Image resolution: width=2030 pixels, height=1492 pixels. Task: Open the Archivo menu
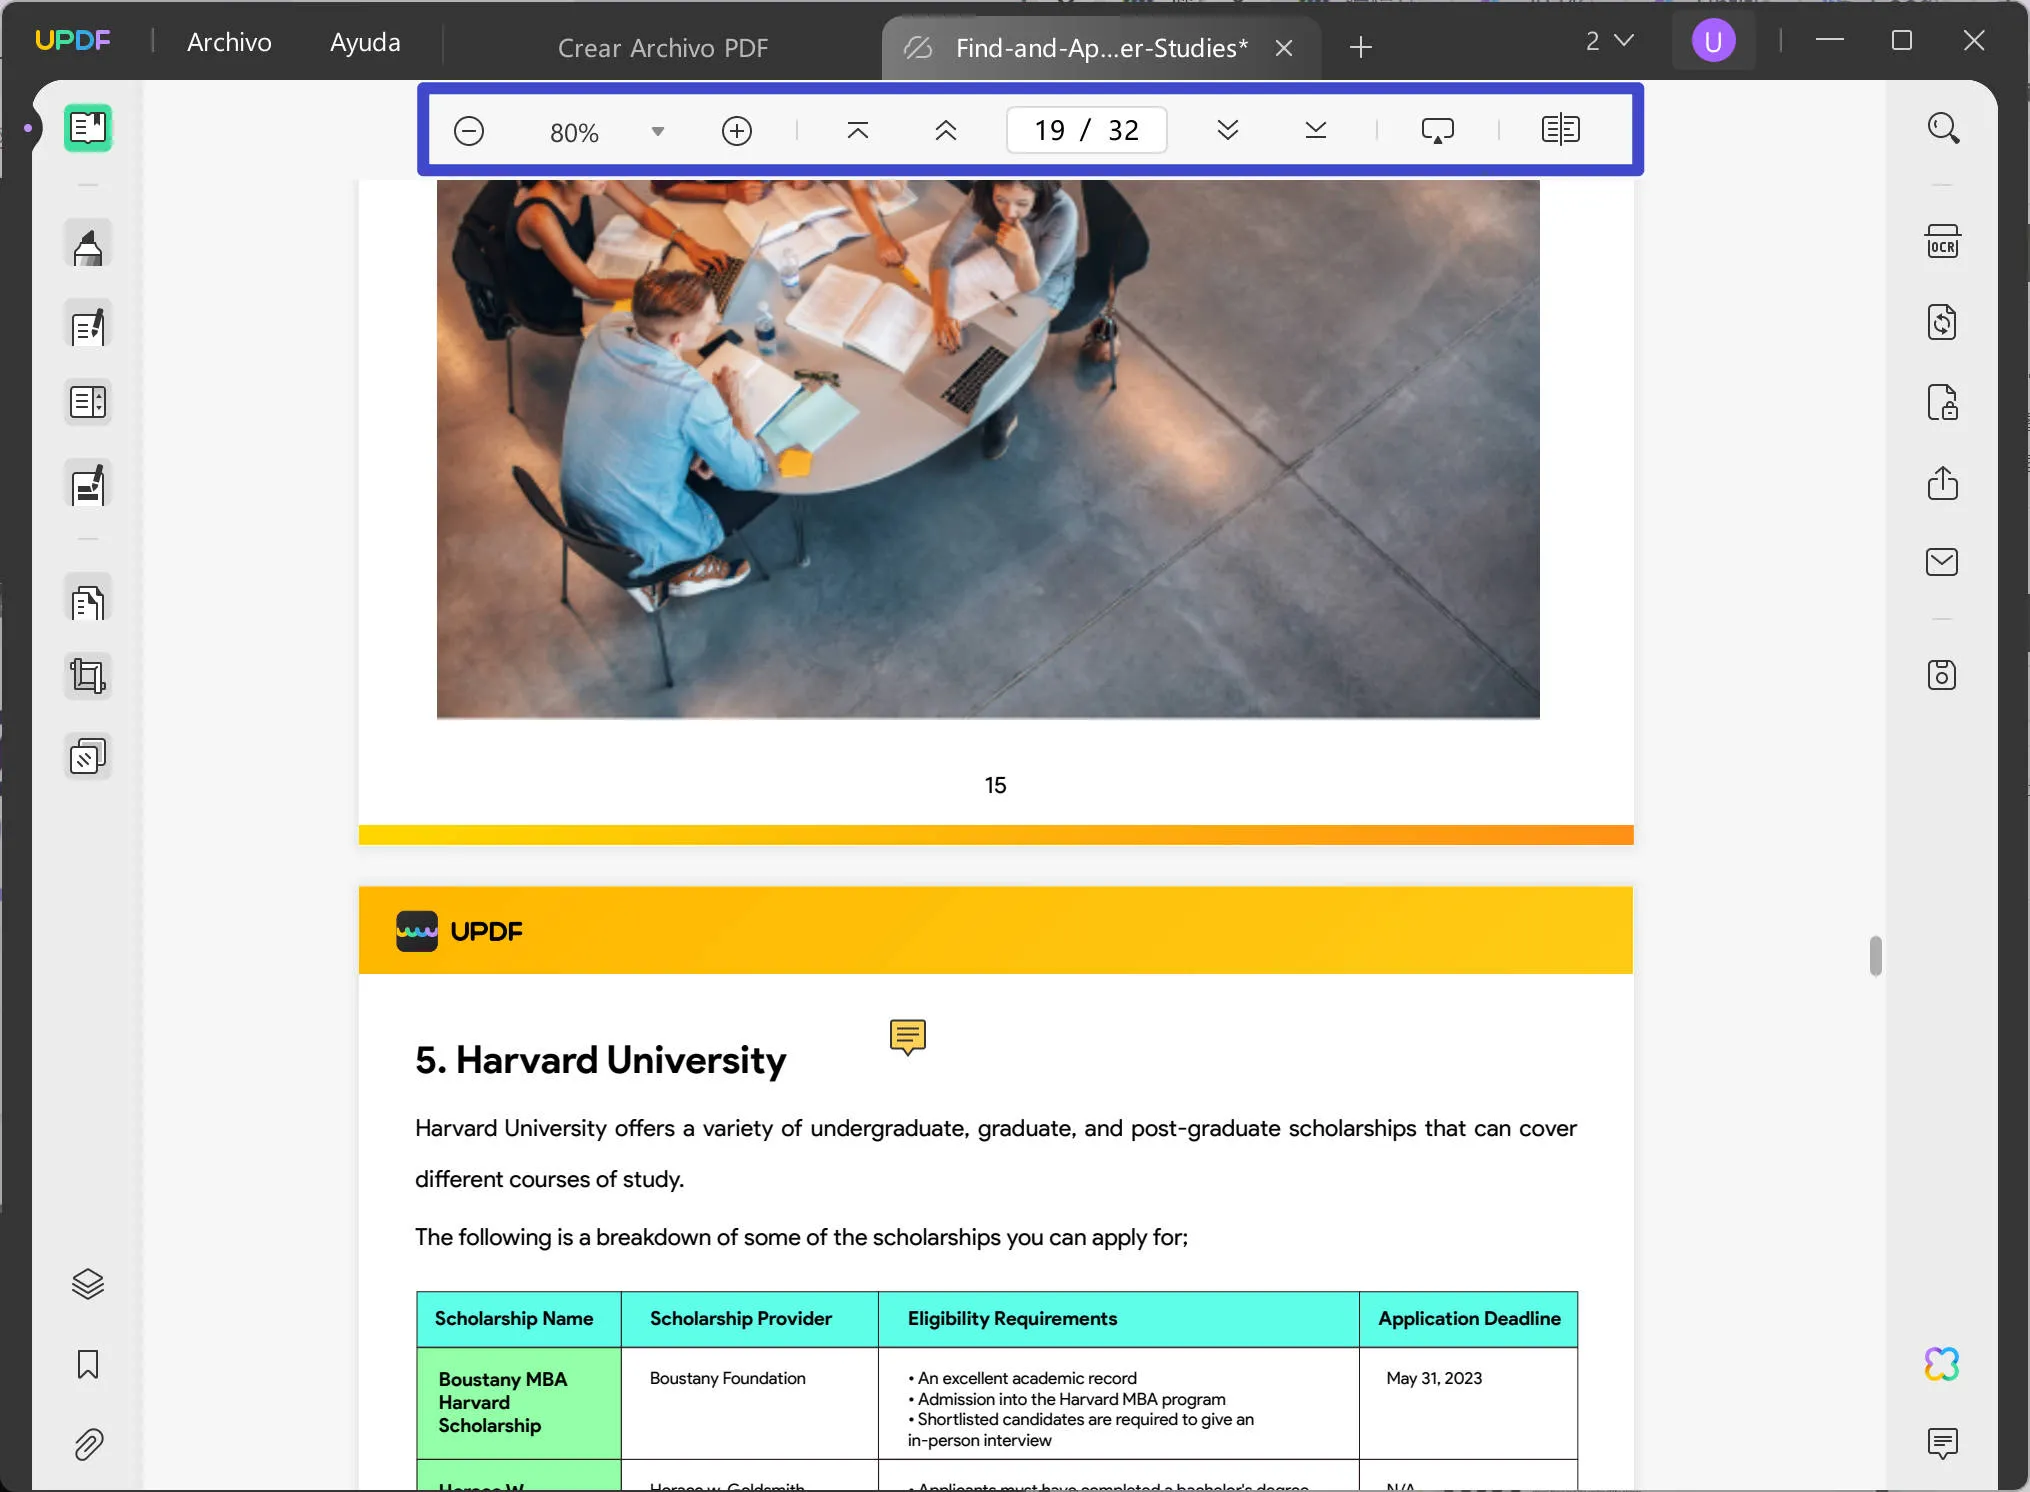click(x=229, y=42)
